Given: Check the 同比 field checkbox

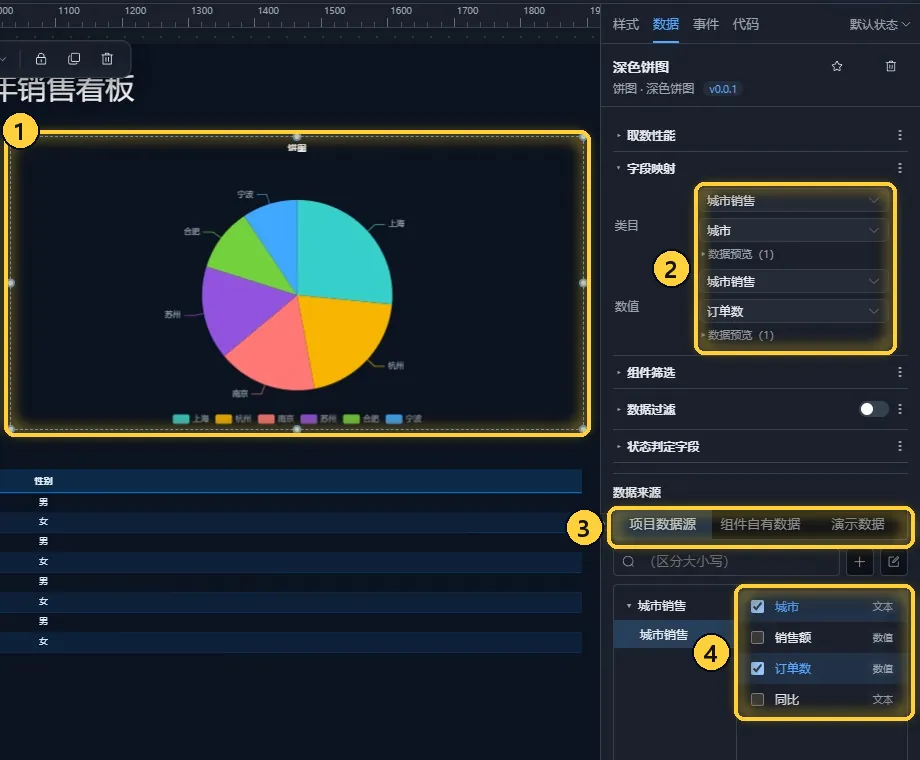Looking at the screenshot, I should pos(757,700).
